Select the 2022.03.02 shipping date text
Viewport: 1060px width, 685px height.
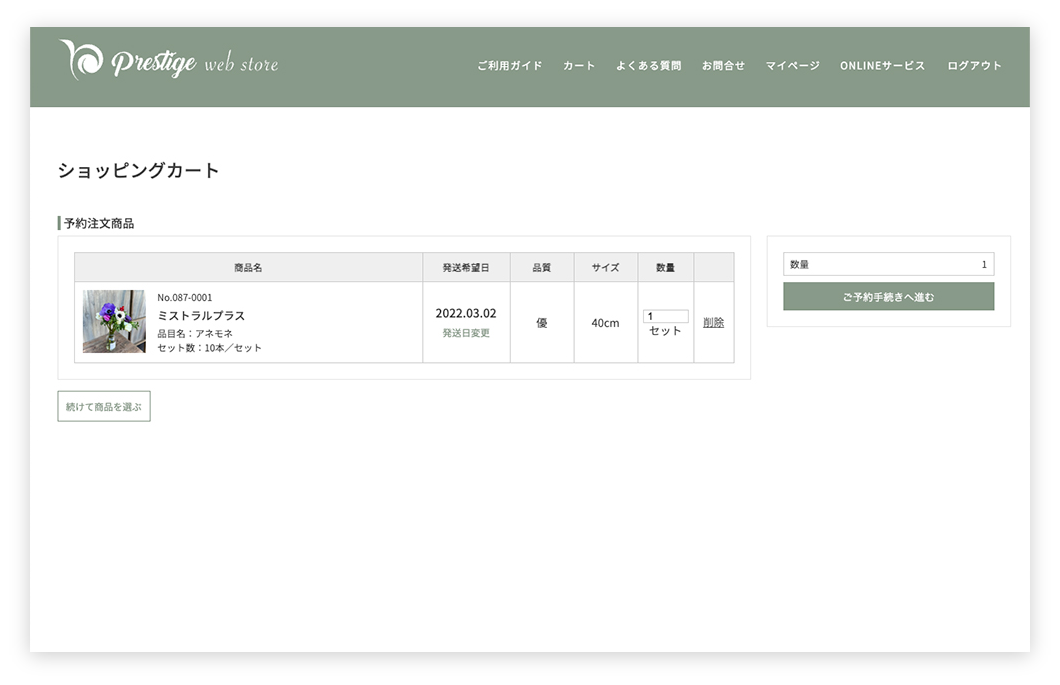466,313
